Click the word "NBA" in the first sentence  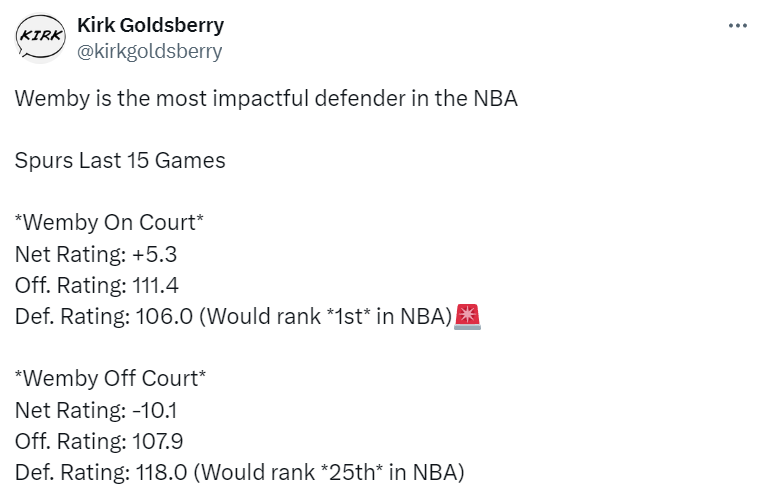coord(495,101)
